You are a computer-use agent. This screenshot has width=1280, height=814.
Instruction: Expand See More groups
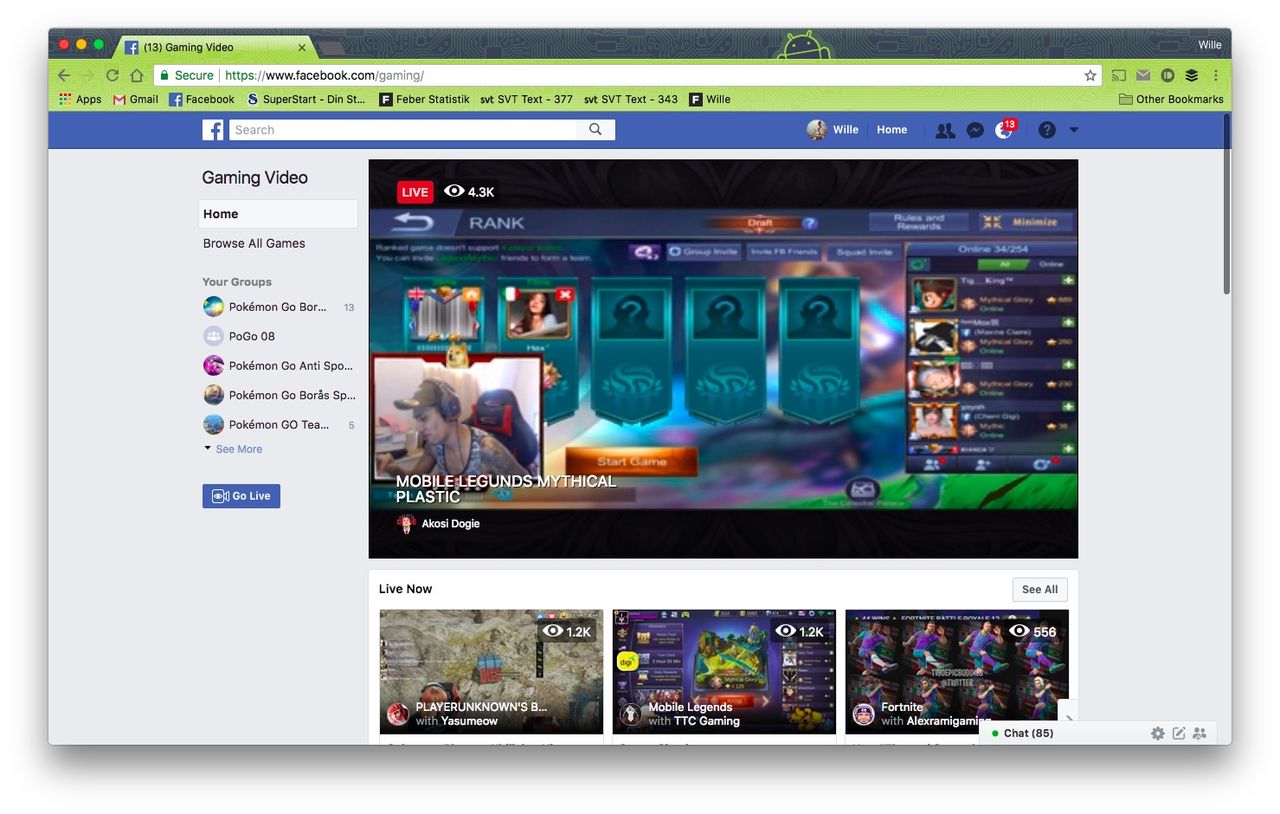(233, 449)
